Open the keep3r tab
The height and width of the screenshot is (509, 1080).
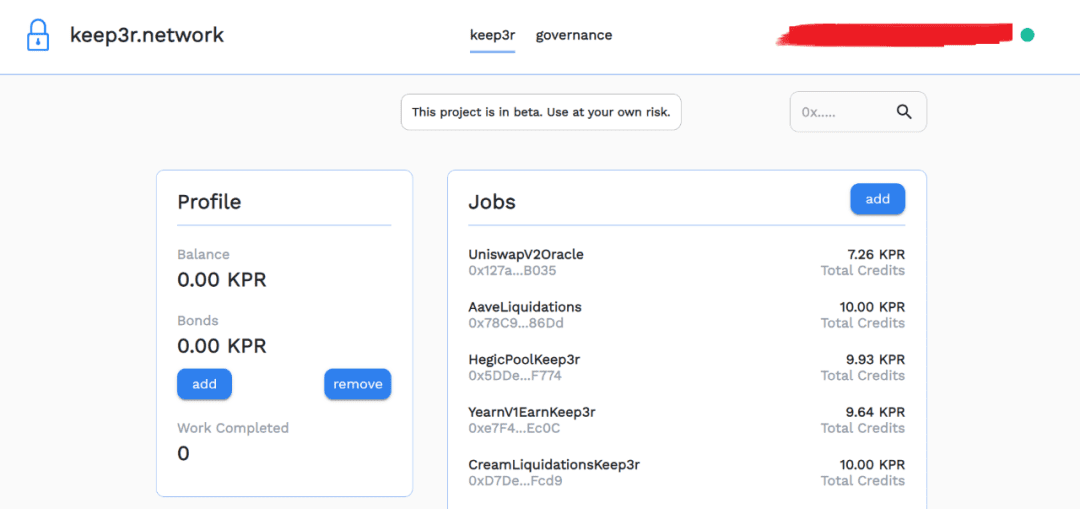tap(492, 35)
